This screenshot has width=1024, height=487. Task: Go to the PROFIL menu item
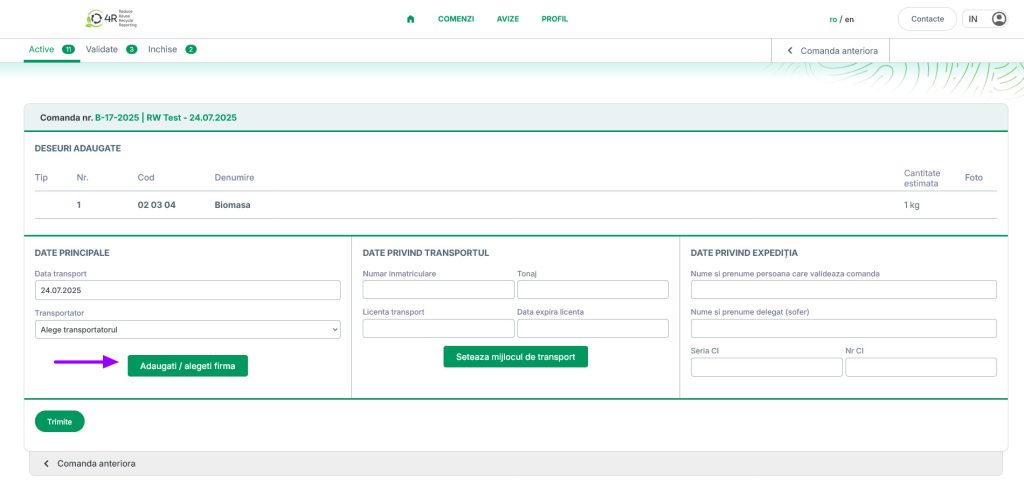554,19
